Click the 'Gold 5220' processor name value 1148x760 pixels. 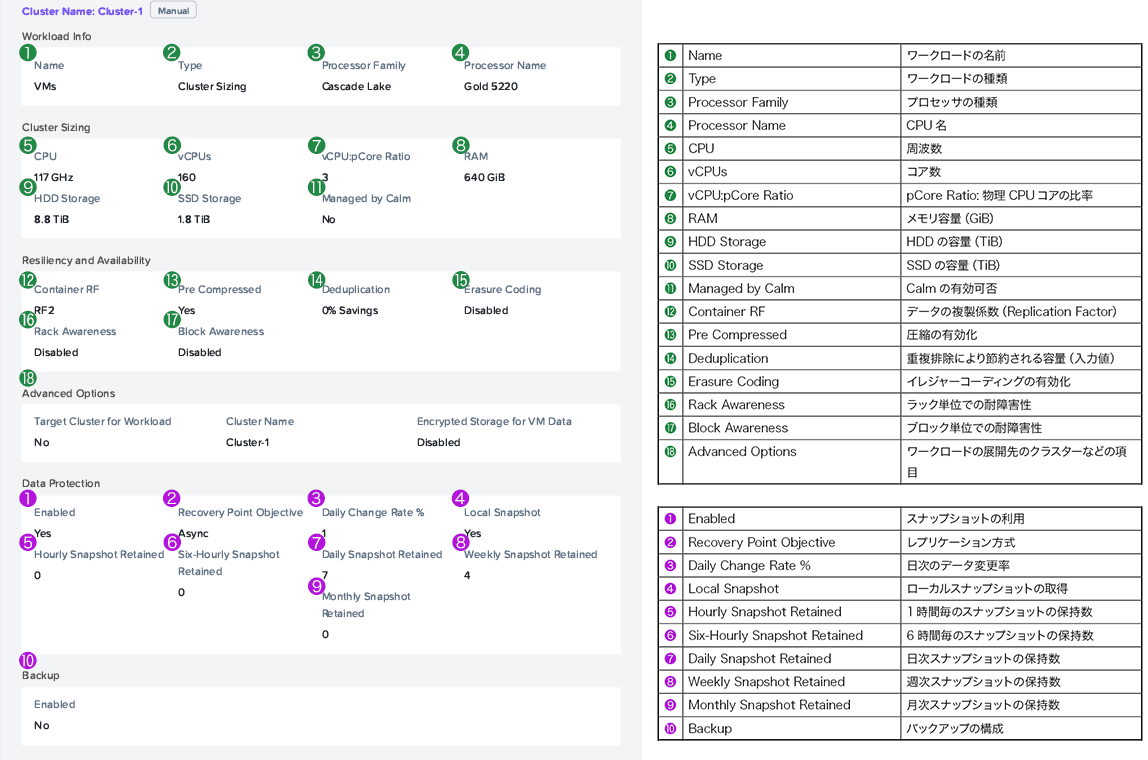(490, 87)
